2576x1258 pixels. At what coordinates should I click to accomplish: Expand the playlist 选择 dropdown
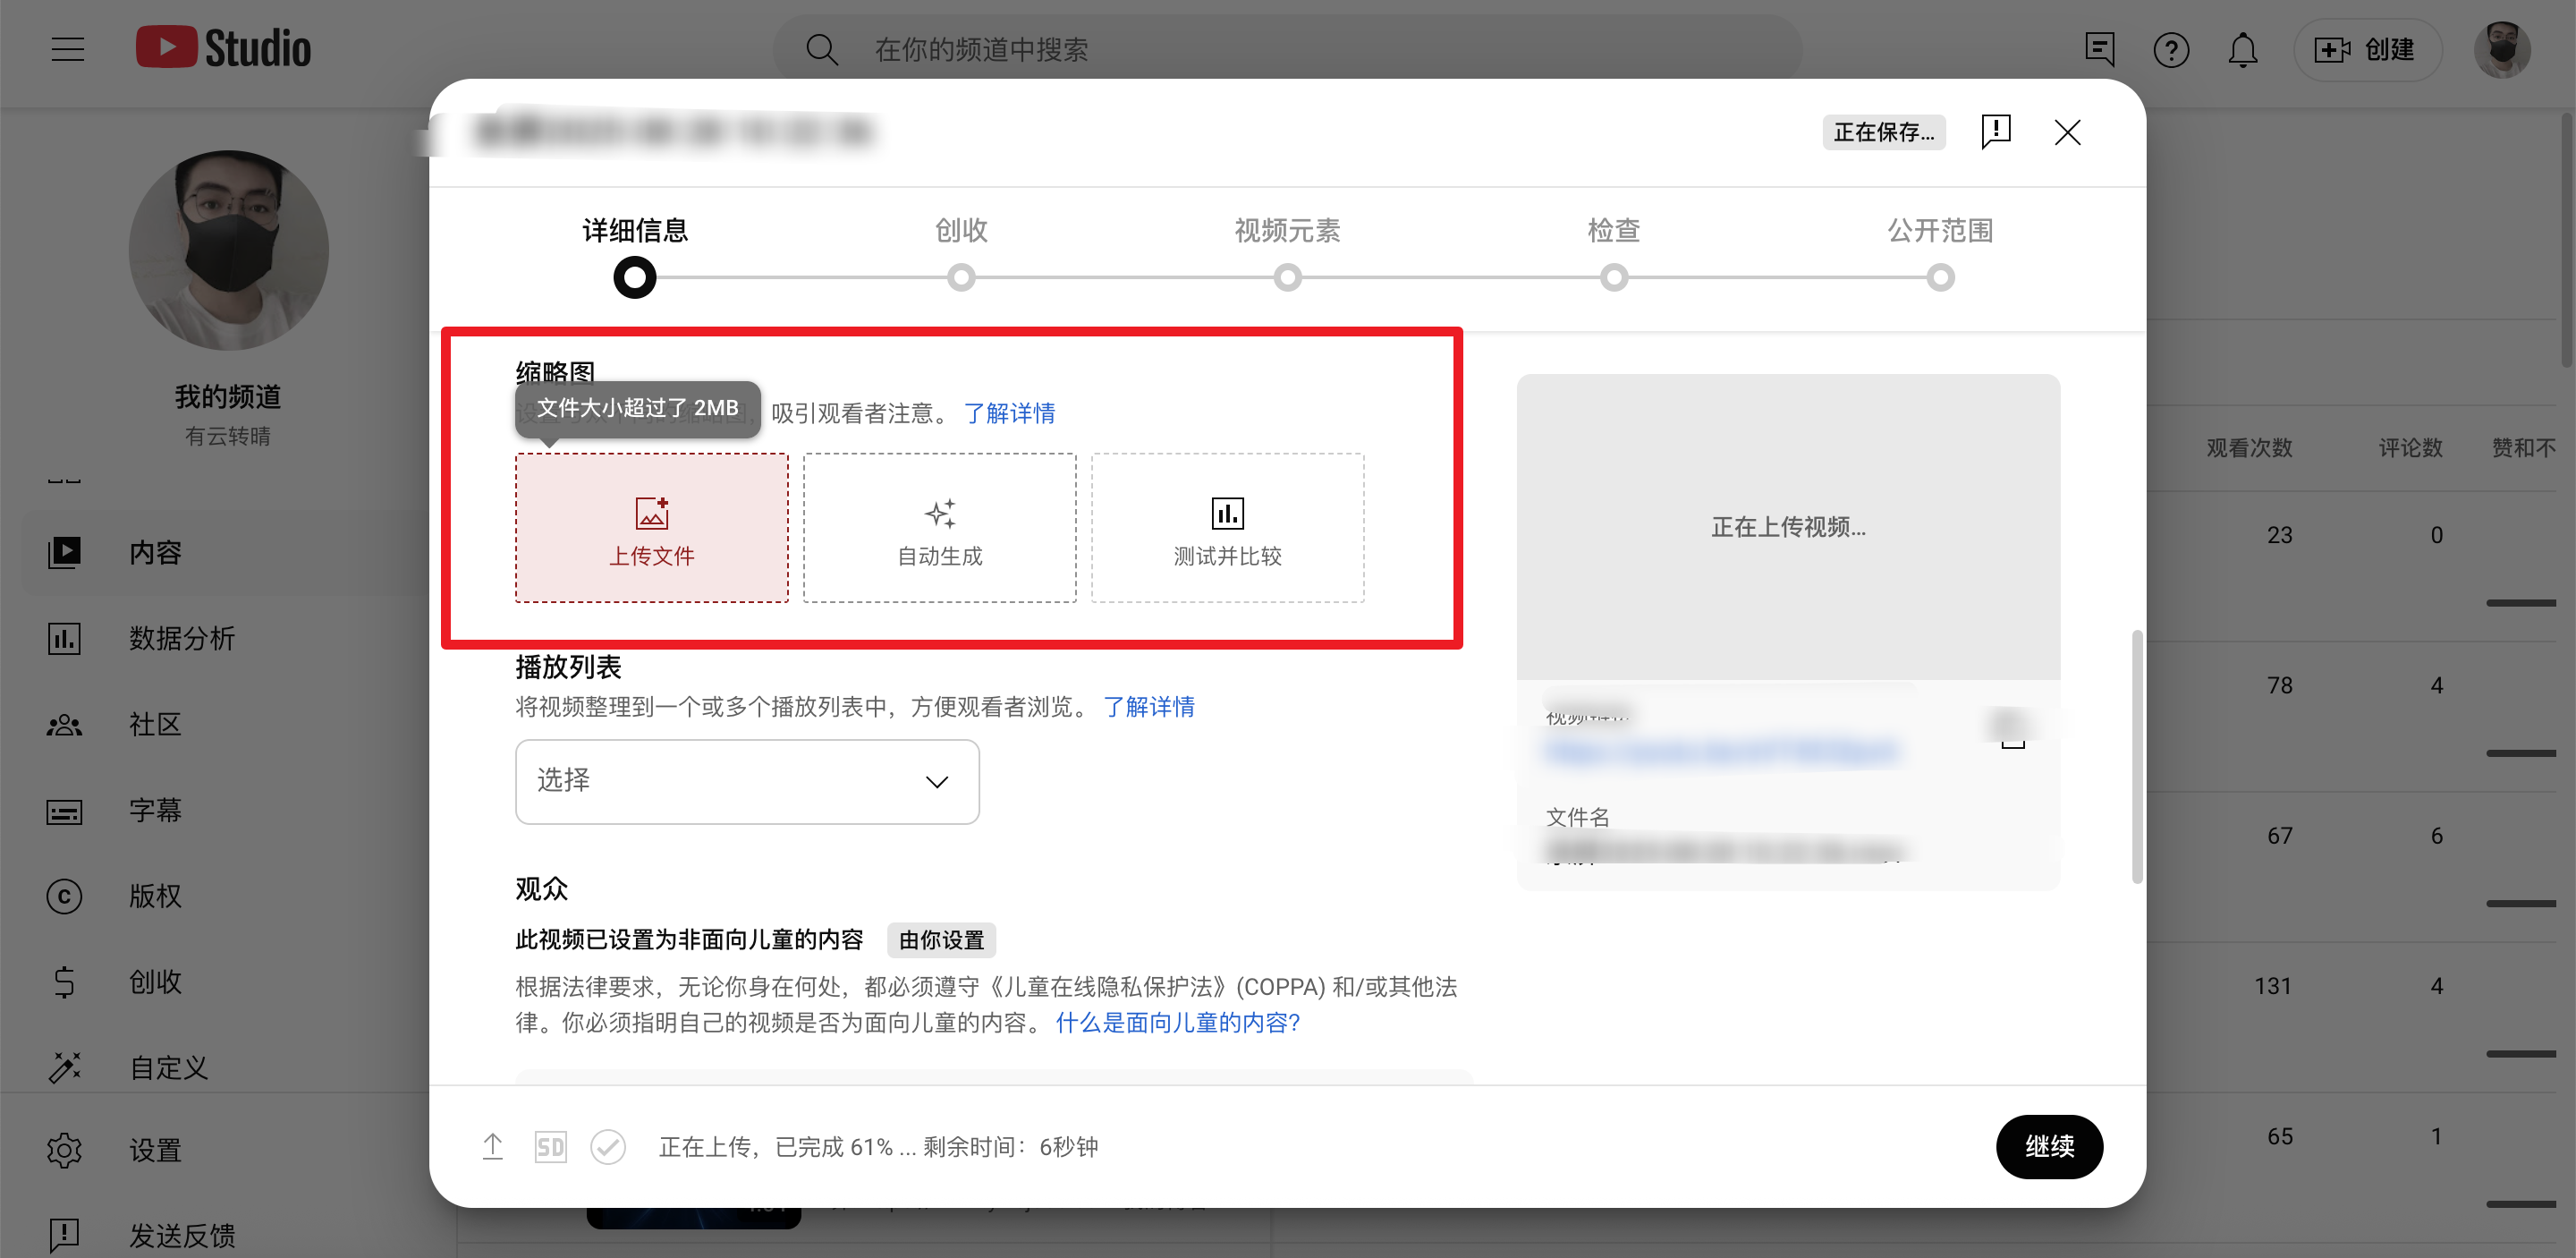[x=746, y=781]
